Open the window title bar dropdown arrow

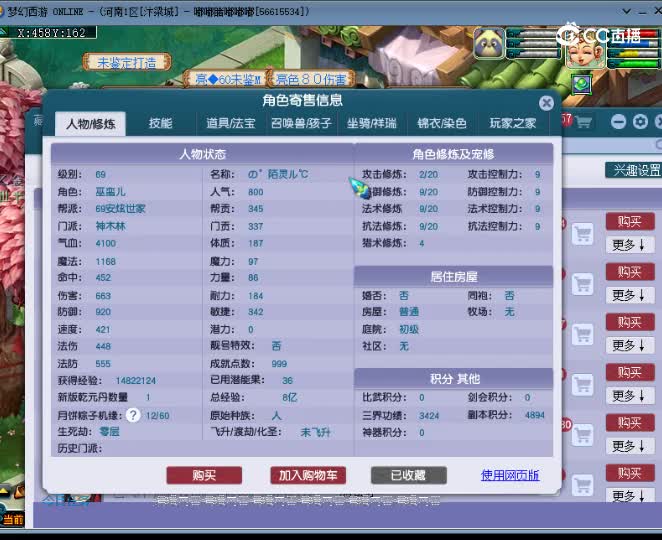point(627,11)
